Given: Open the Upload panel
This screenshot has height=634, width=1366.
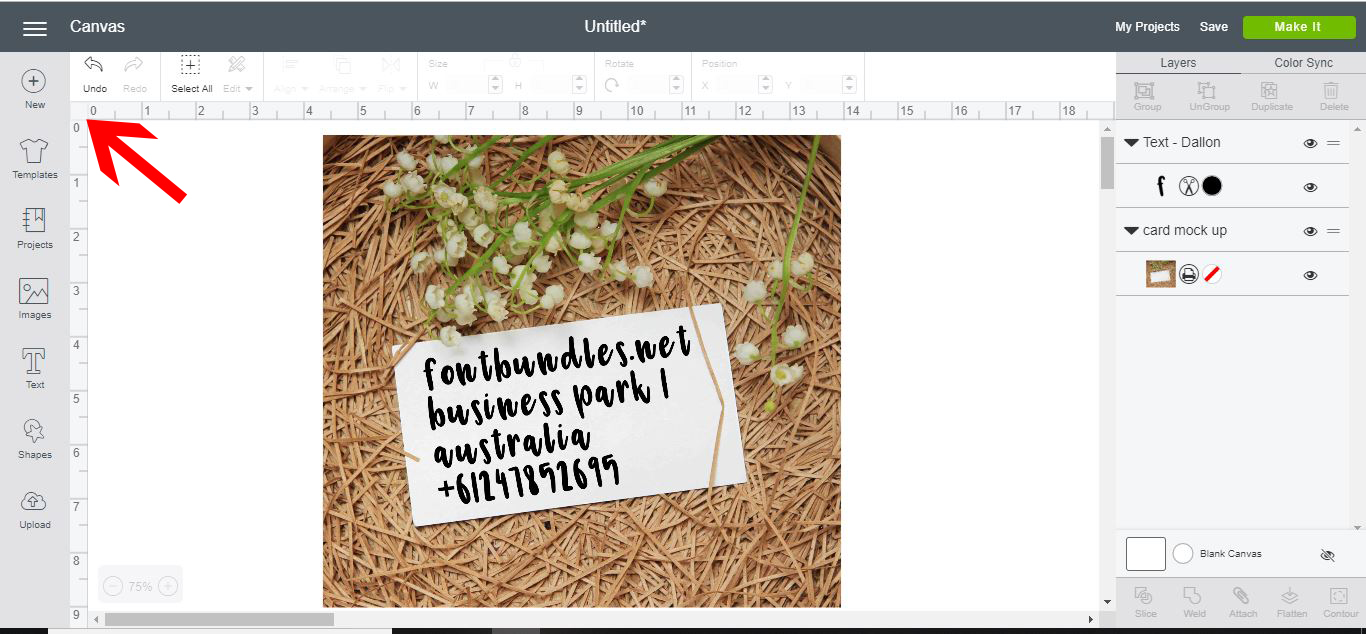Looking at the screenshot, I should click(34, 508).
